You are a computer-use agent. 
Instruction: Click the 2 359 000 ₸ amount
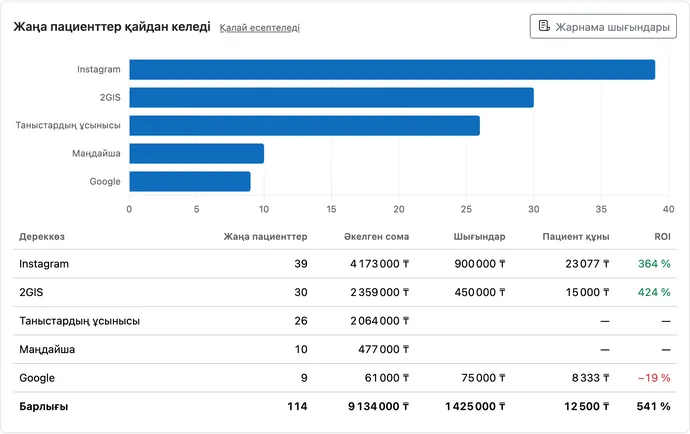[x=380, y=292]
